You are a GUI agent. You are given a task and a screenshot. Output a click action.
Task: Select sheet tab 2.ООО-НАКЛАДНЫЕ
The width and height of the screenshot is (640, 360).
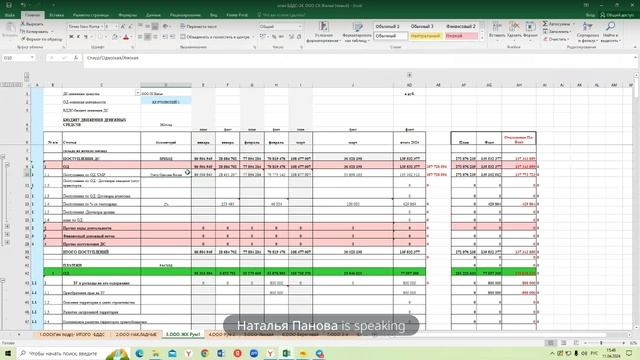click(136, 334)
